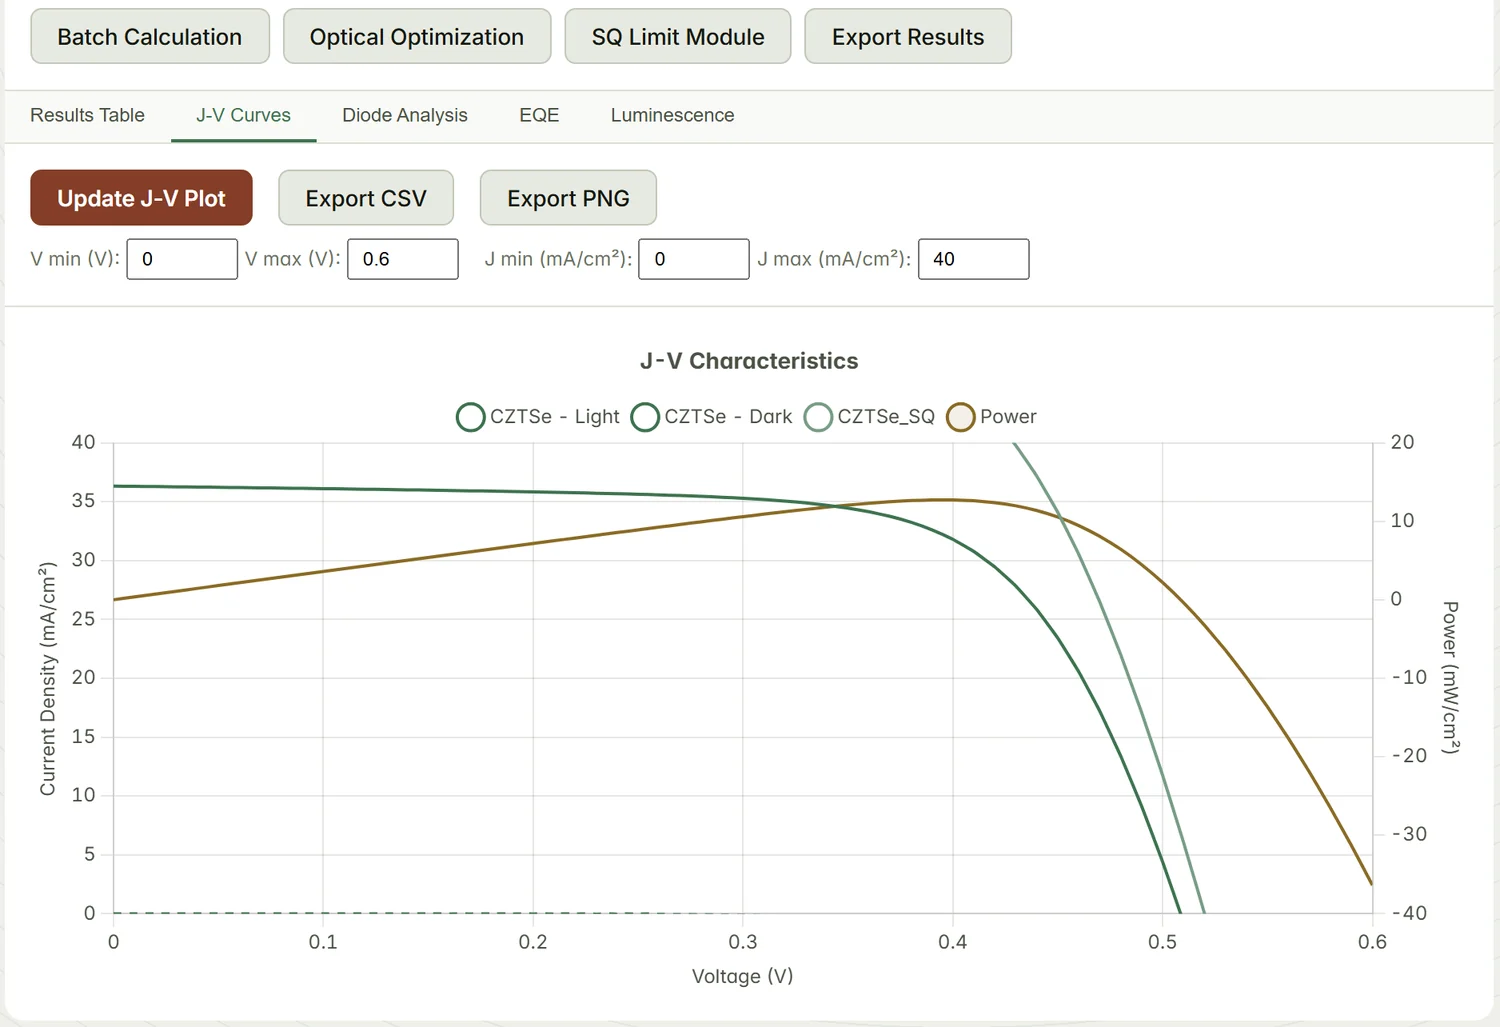Focus the V min (V) input field
This screenshot has height=1027, width=1500.
pos(182,259)
